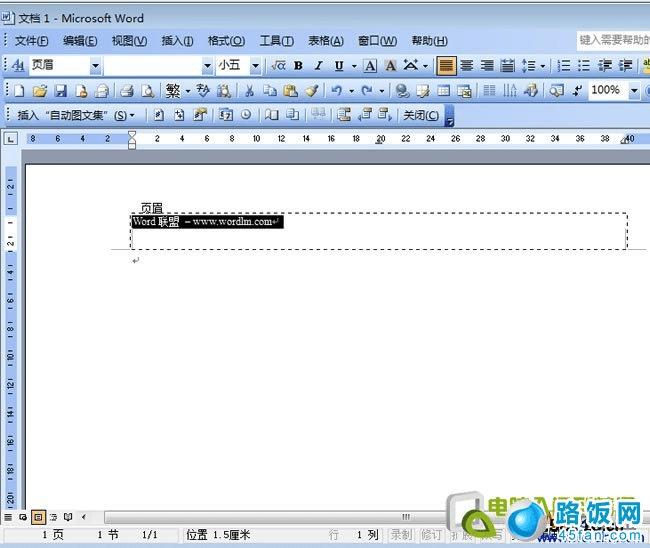This screenshot has width=650, height=548.
Task: Click the Copy icon
Action: click(x=270, y=91)
